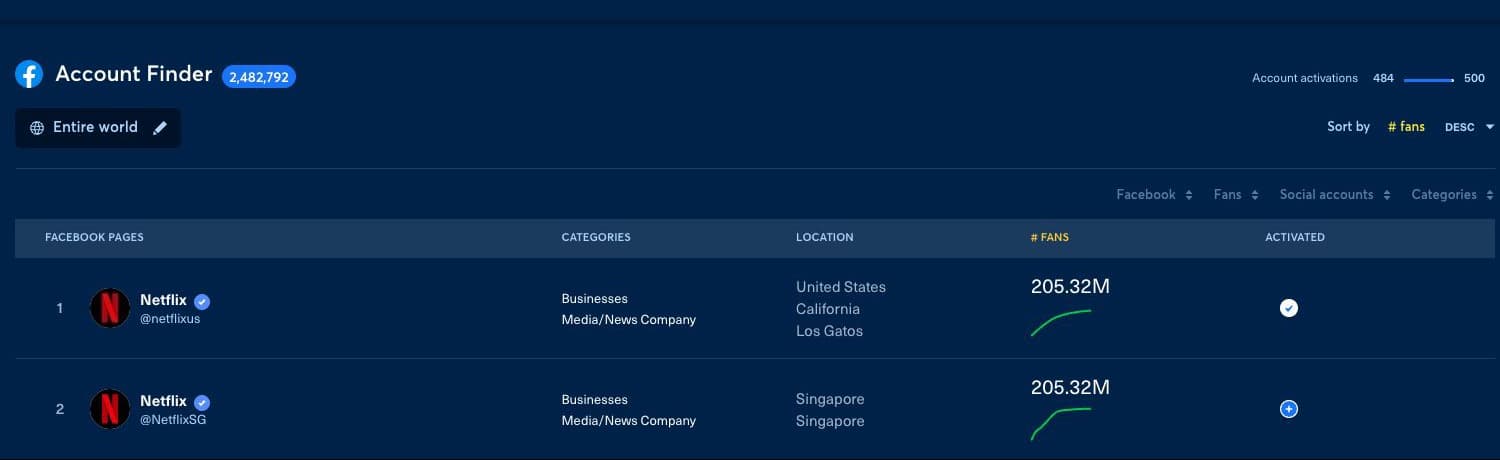Click Media/News Company category for @netflixus

(x=628, y=320)
